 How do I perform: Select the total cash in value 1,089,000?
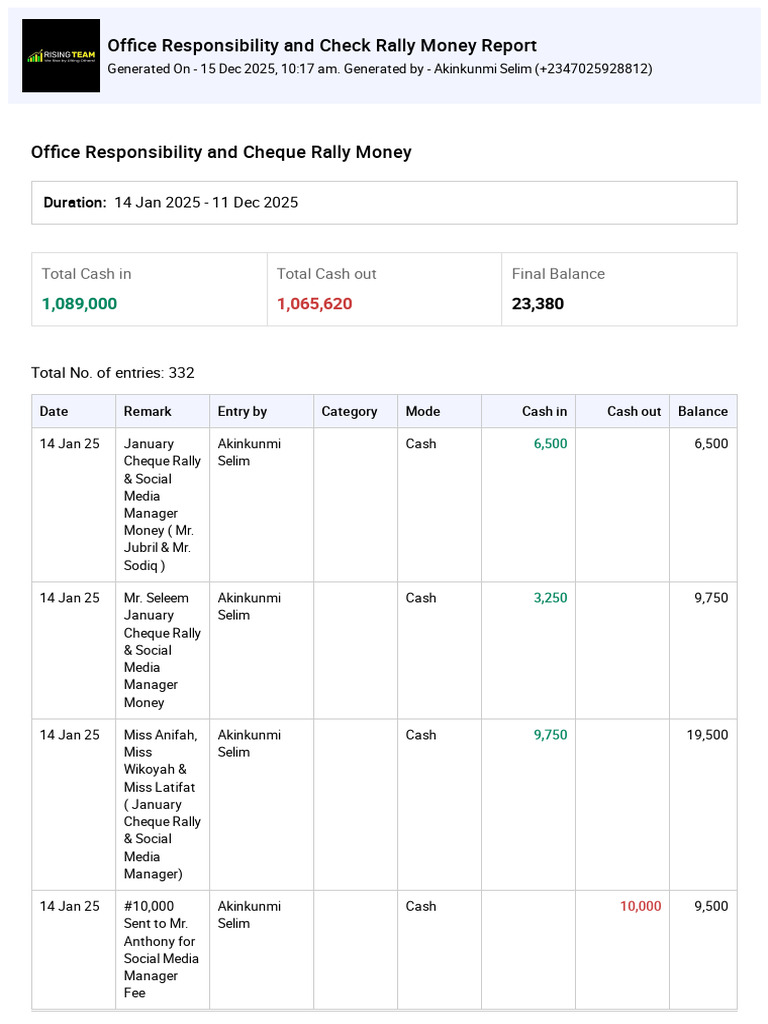coord(80,304)
